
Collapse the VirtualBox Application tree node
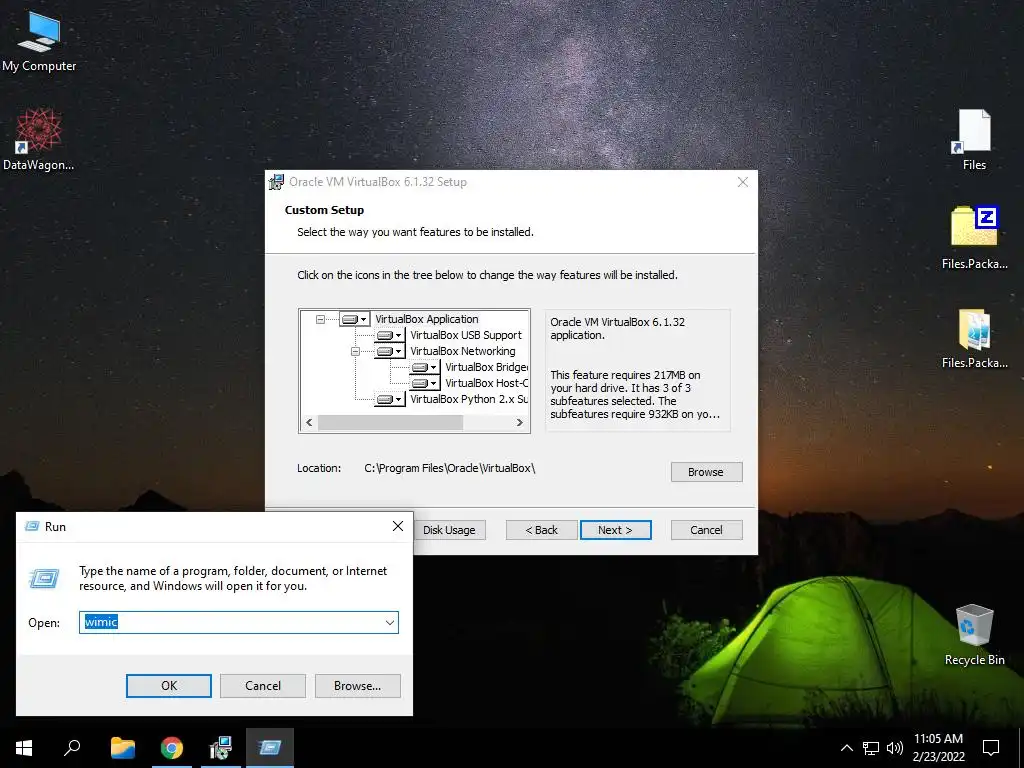coord(320,319)
